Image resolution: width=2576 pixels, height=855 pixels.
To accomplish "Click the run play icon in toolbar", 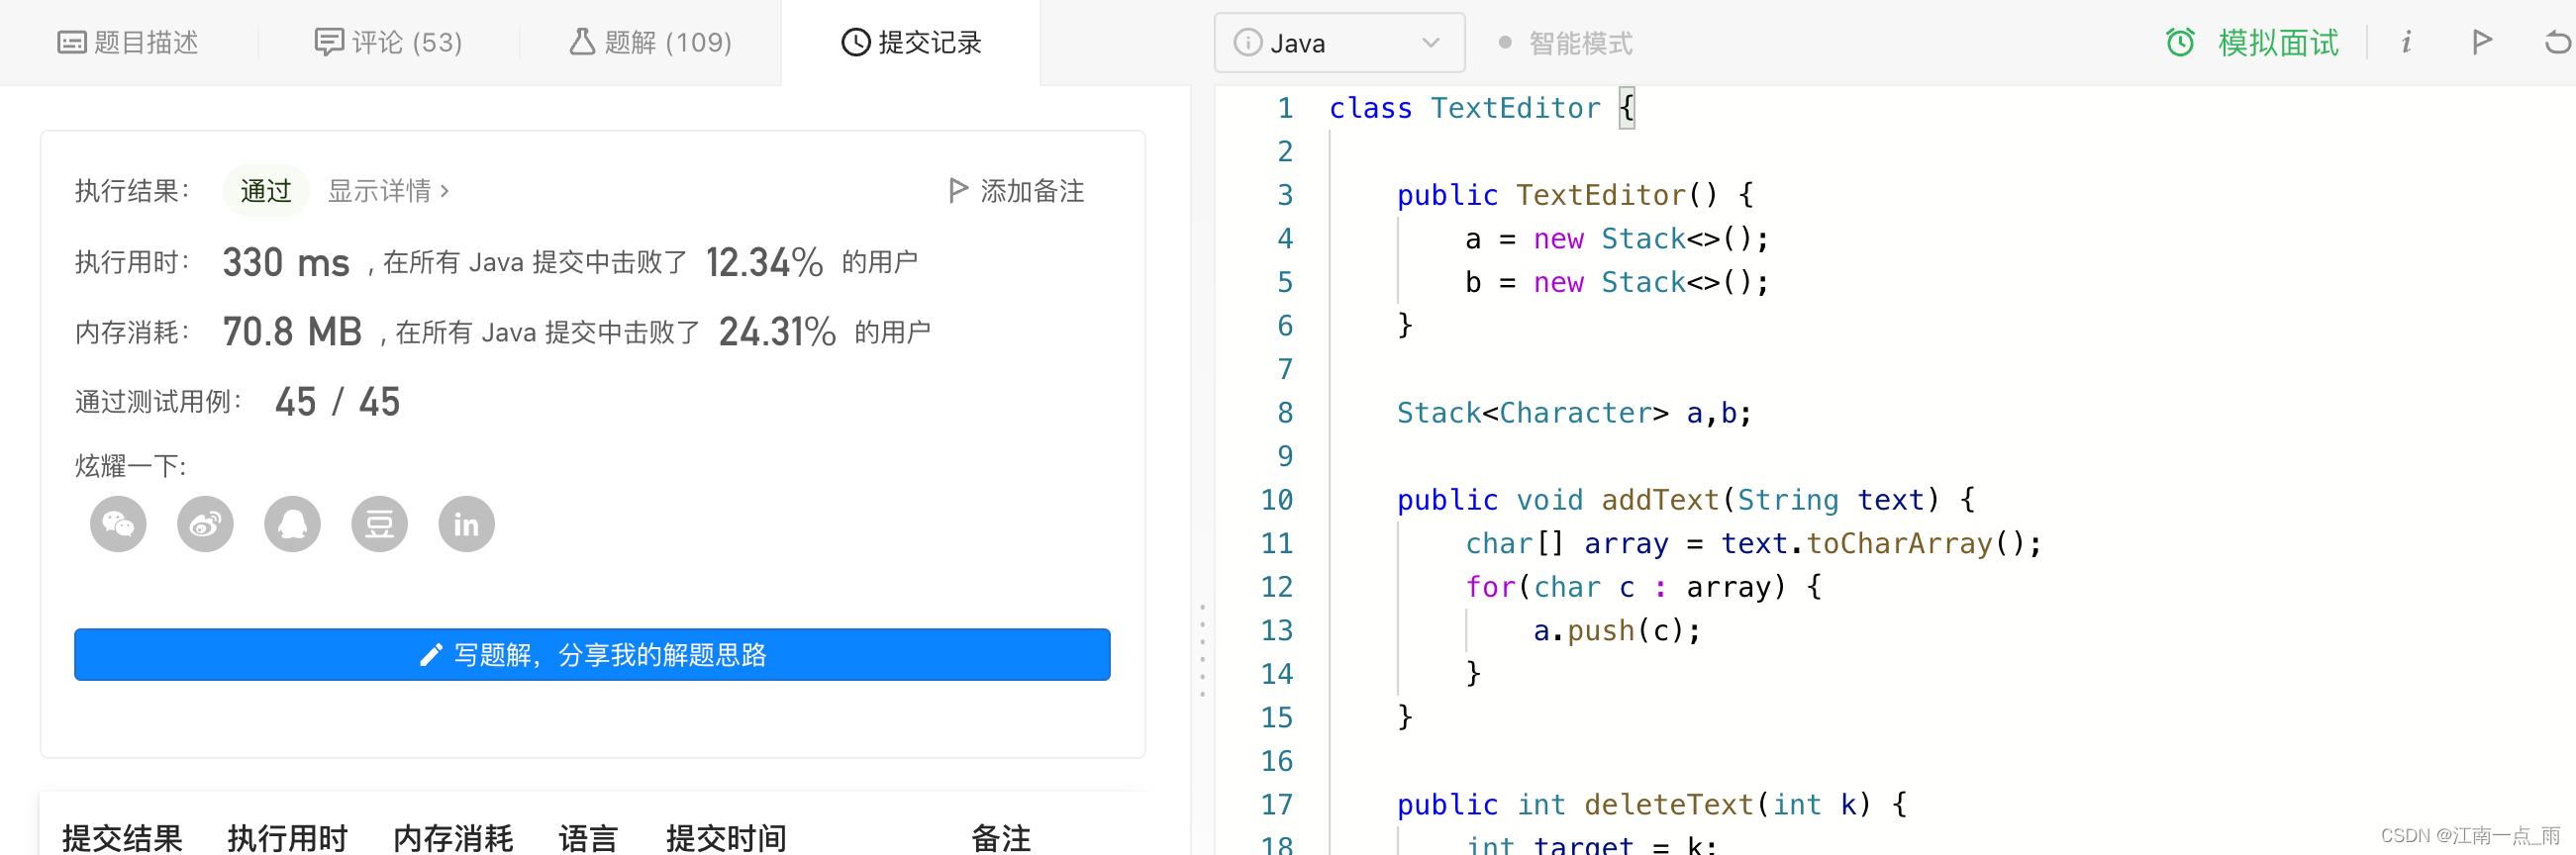I will click(x=2482, y=43).
